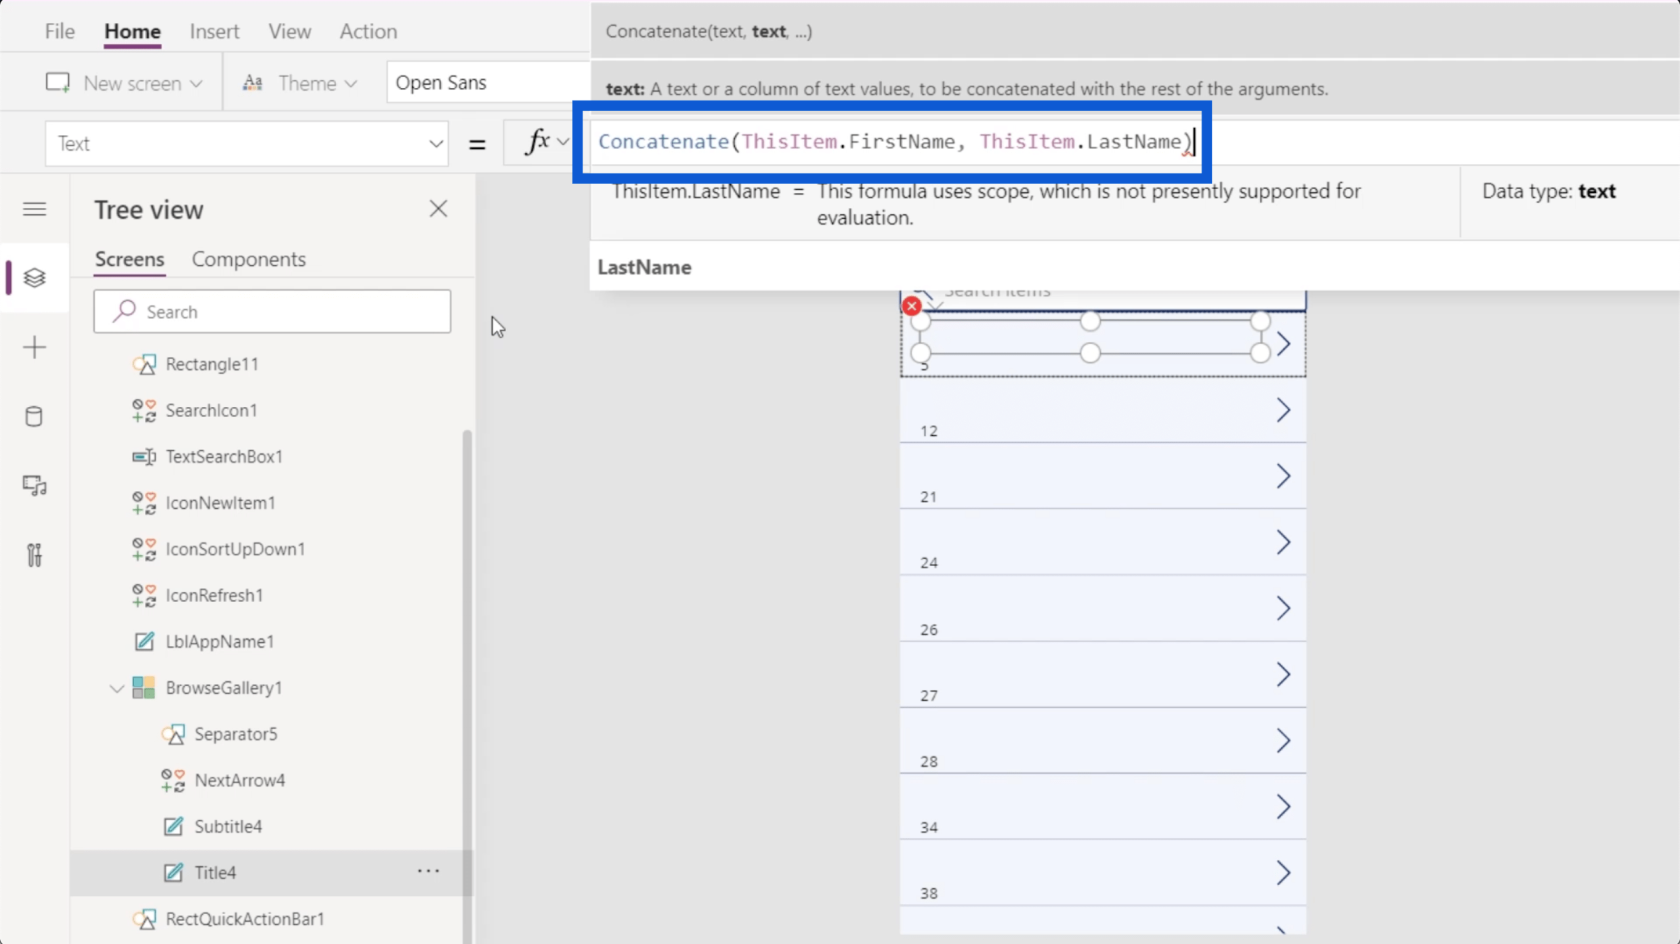This screenshot has width=1680, height=944.
Task: Click arrow on gallery row 24
Action: [x=1283, y=542]
